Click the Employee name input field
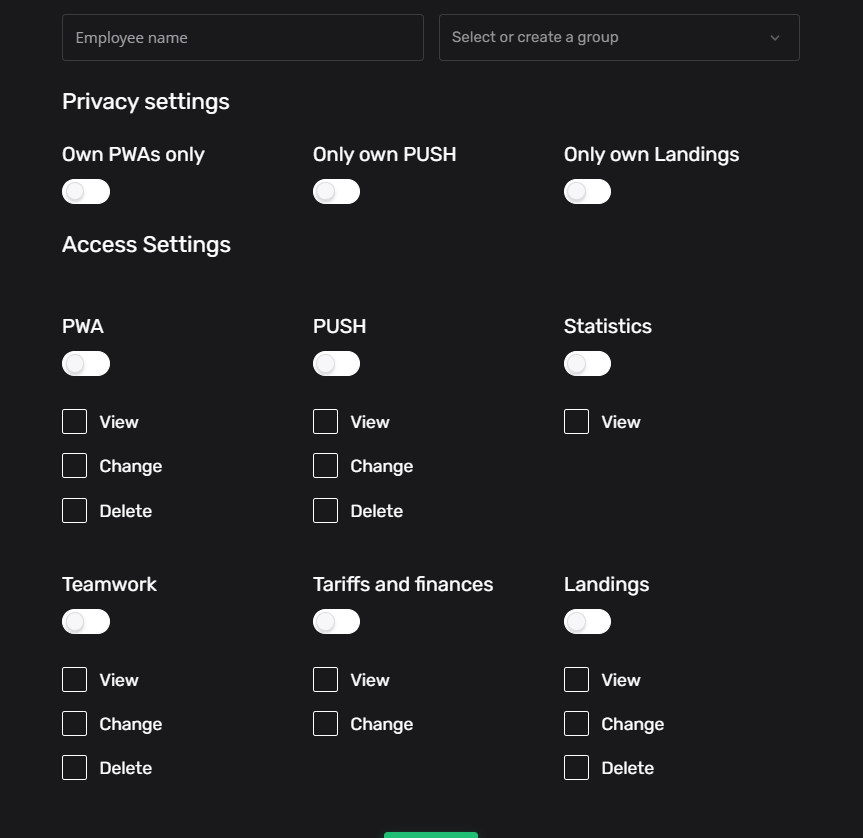The image size is (863, 838). pyautogui.click(x=242, y=38)
